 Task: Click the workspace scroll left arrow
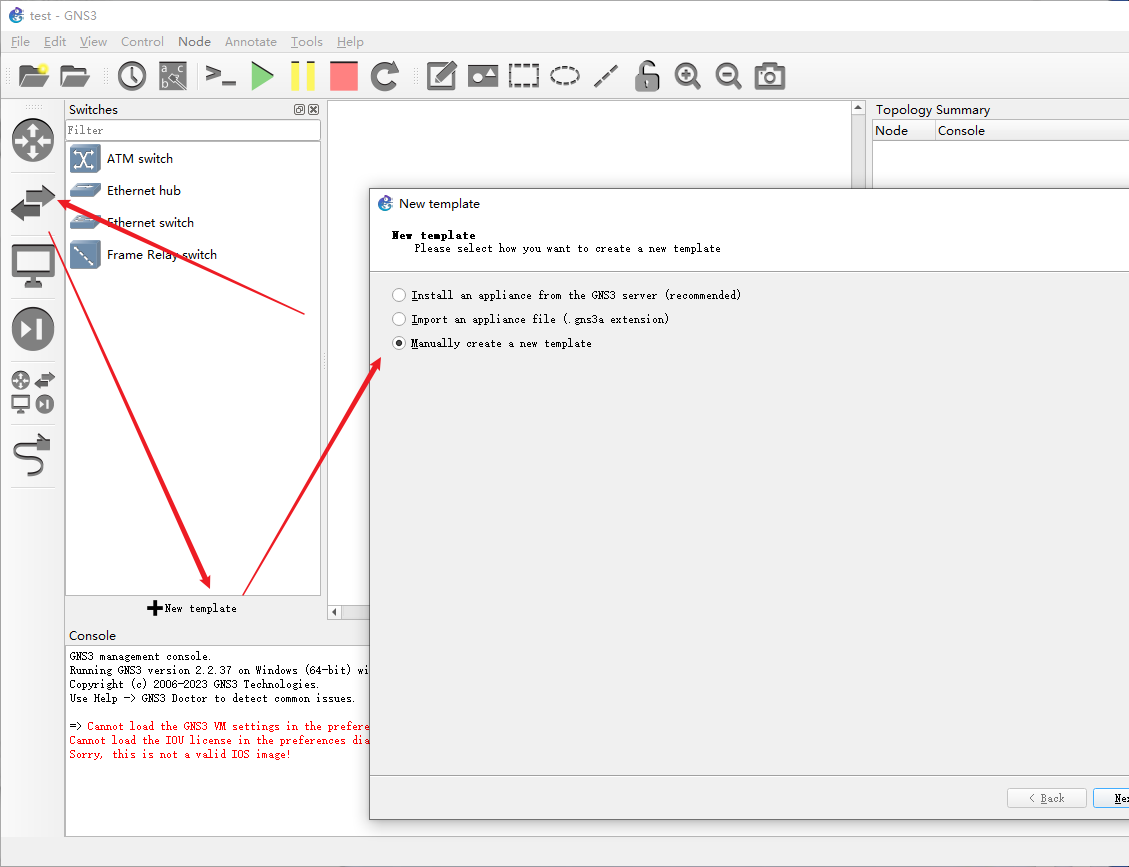click(x=335, y=612)
